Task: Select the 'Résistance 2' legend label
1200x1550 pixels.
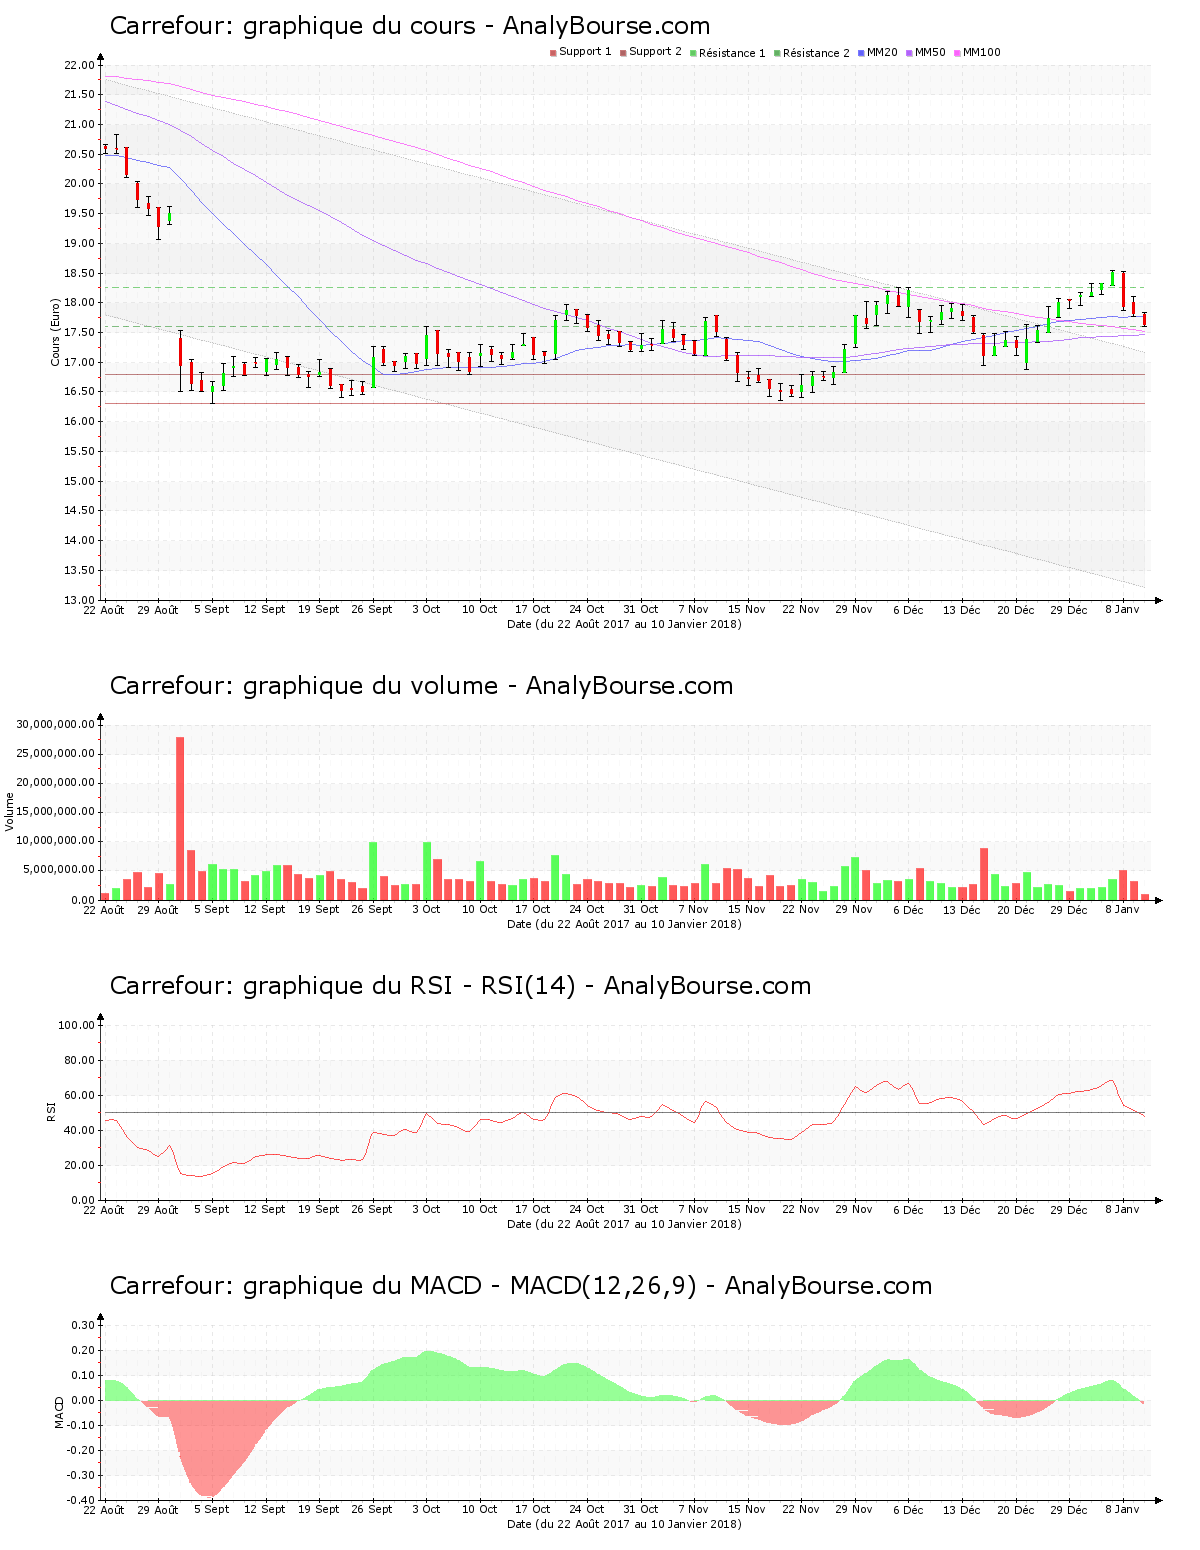Action: (x=816, y=53)
